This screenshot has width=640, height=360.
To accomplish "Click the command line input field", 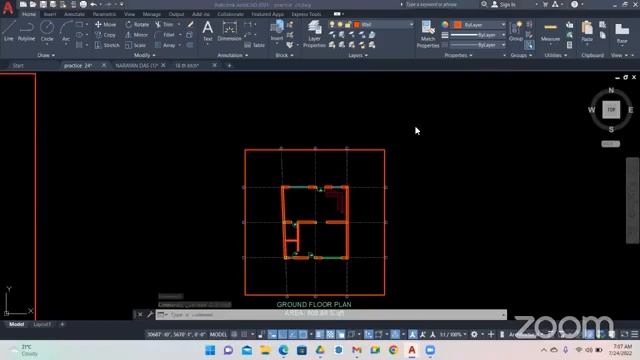I will (x=331, y=315).
